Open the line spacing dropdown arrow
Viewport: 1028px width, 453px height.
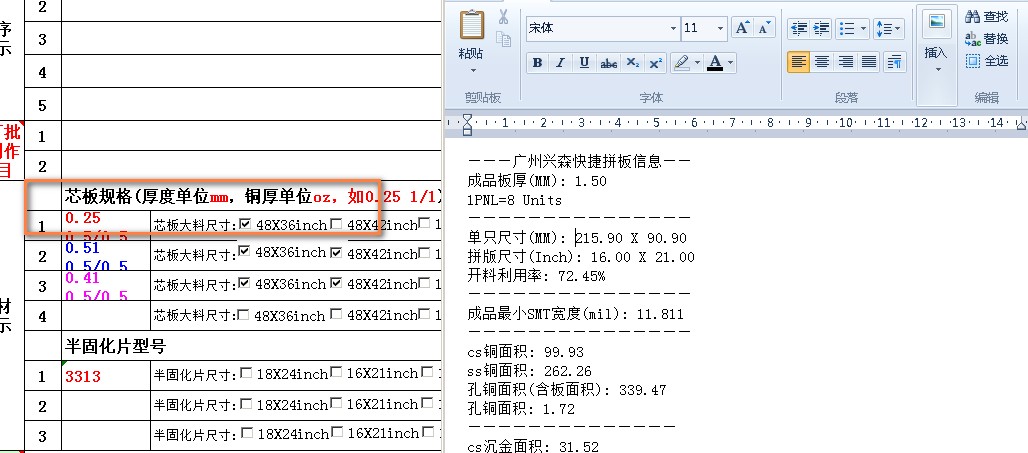tap(898, 28)
